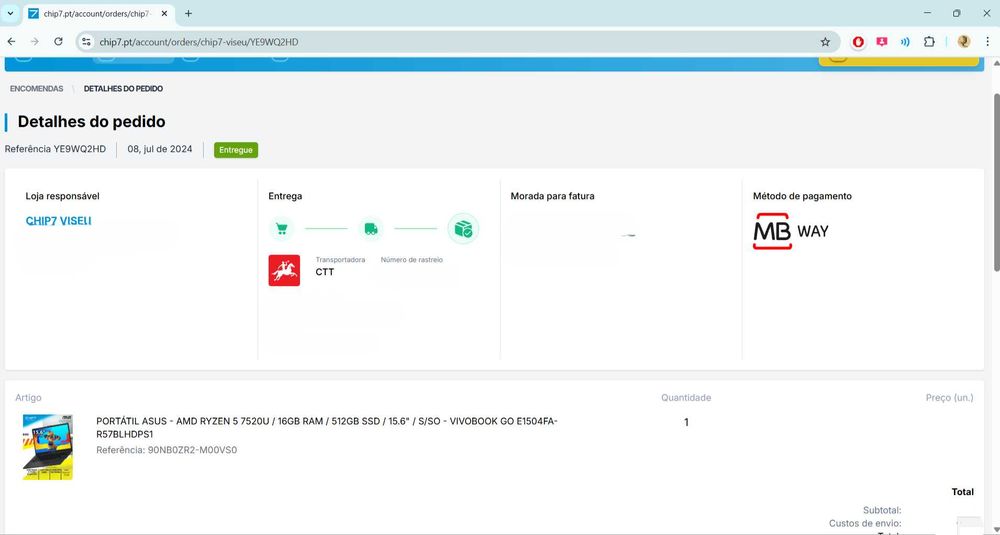Click the address bar URL

point(199,42)
